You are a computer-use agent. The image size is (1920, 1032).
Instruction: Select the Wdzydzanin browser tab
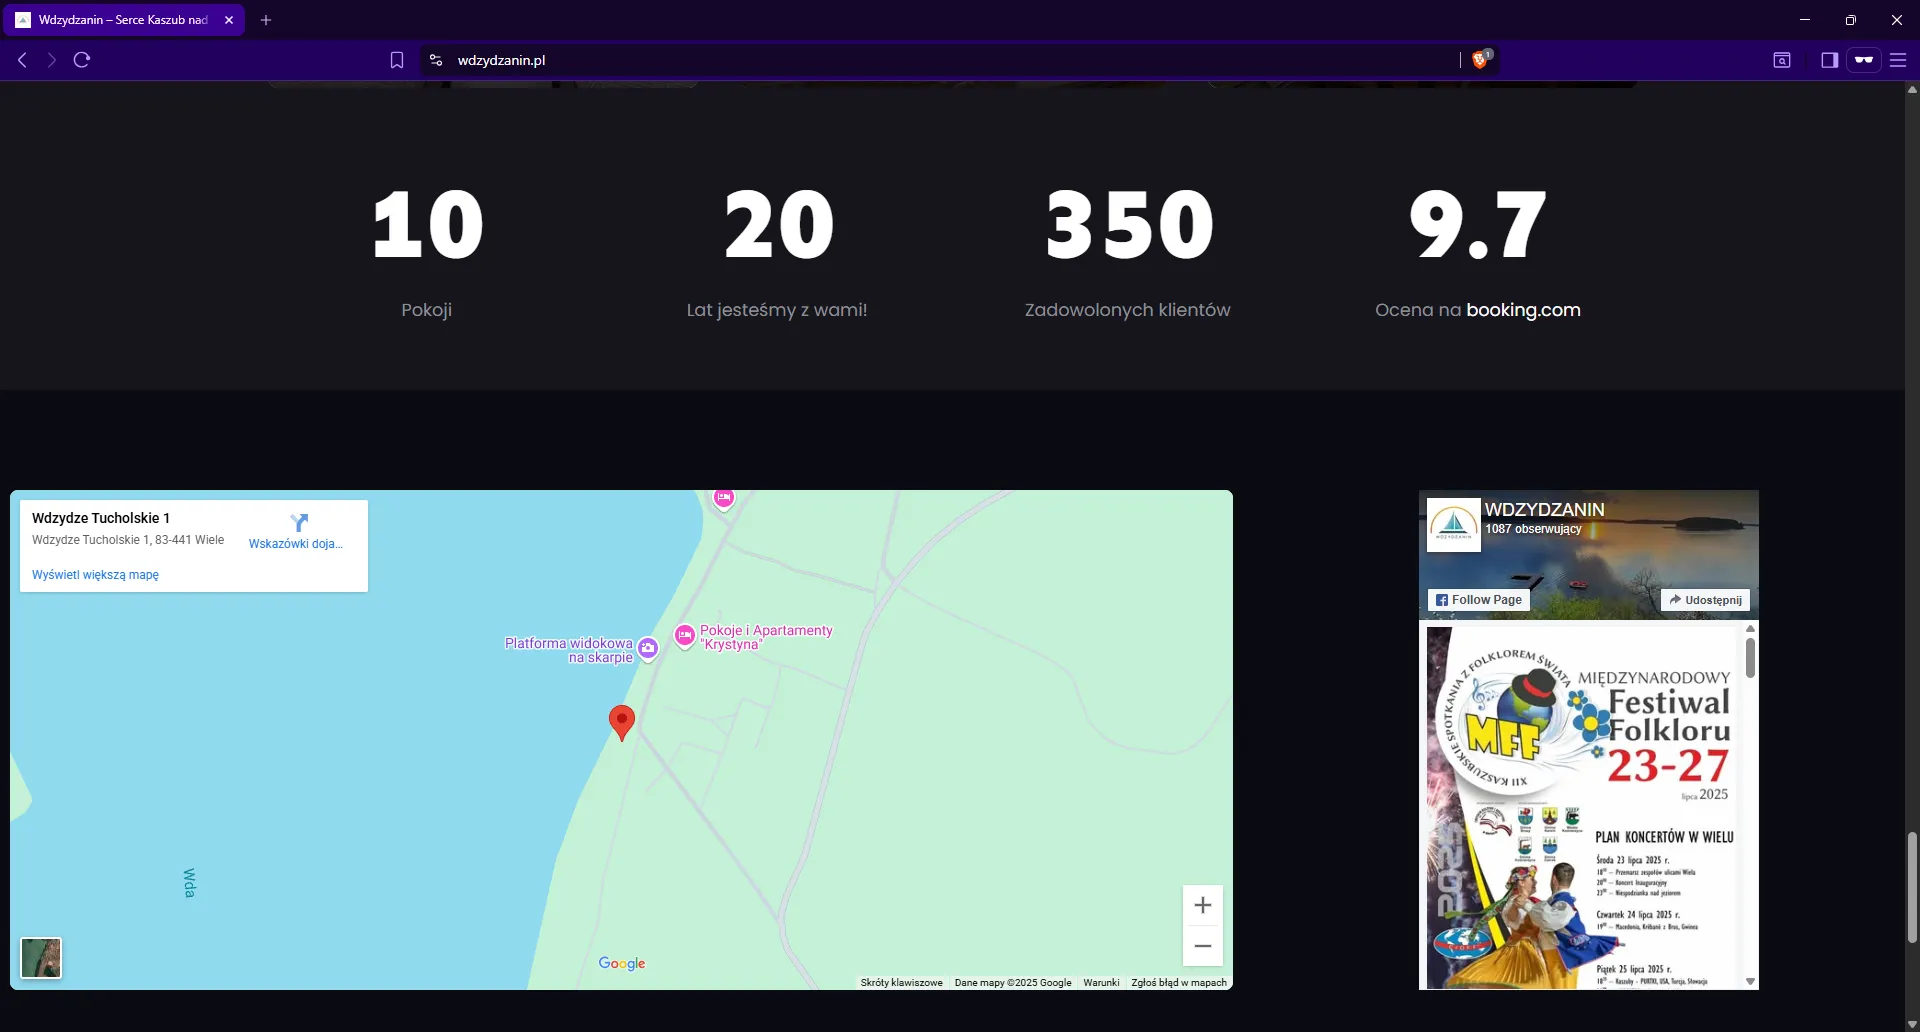click(120, 19)
